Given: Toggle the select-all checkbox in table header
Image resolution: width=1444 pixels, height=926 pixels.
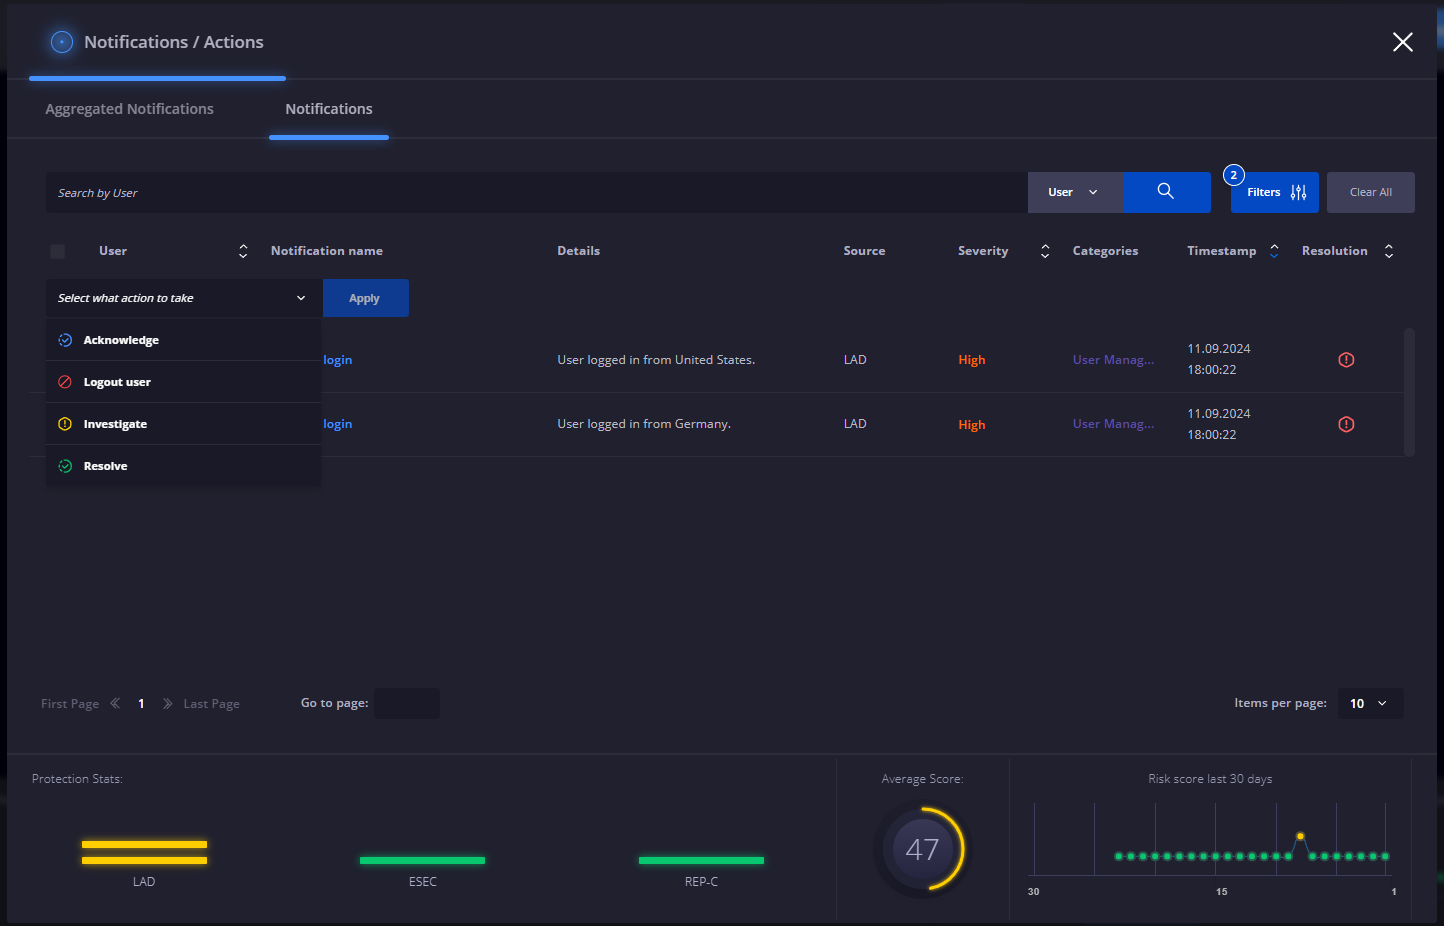Looking at the screenshot, I should 58,251.
